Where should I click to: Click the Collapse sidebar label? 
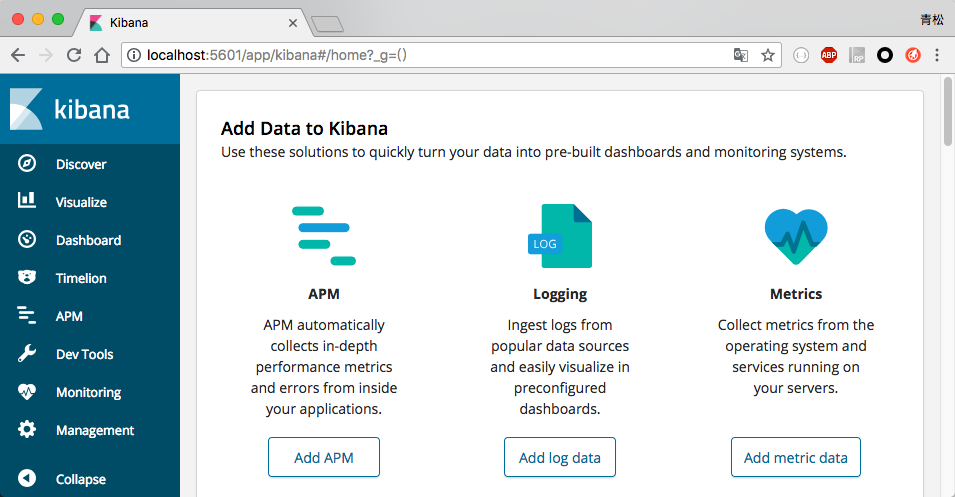point(81,479)
